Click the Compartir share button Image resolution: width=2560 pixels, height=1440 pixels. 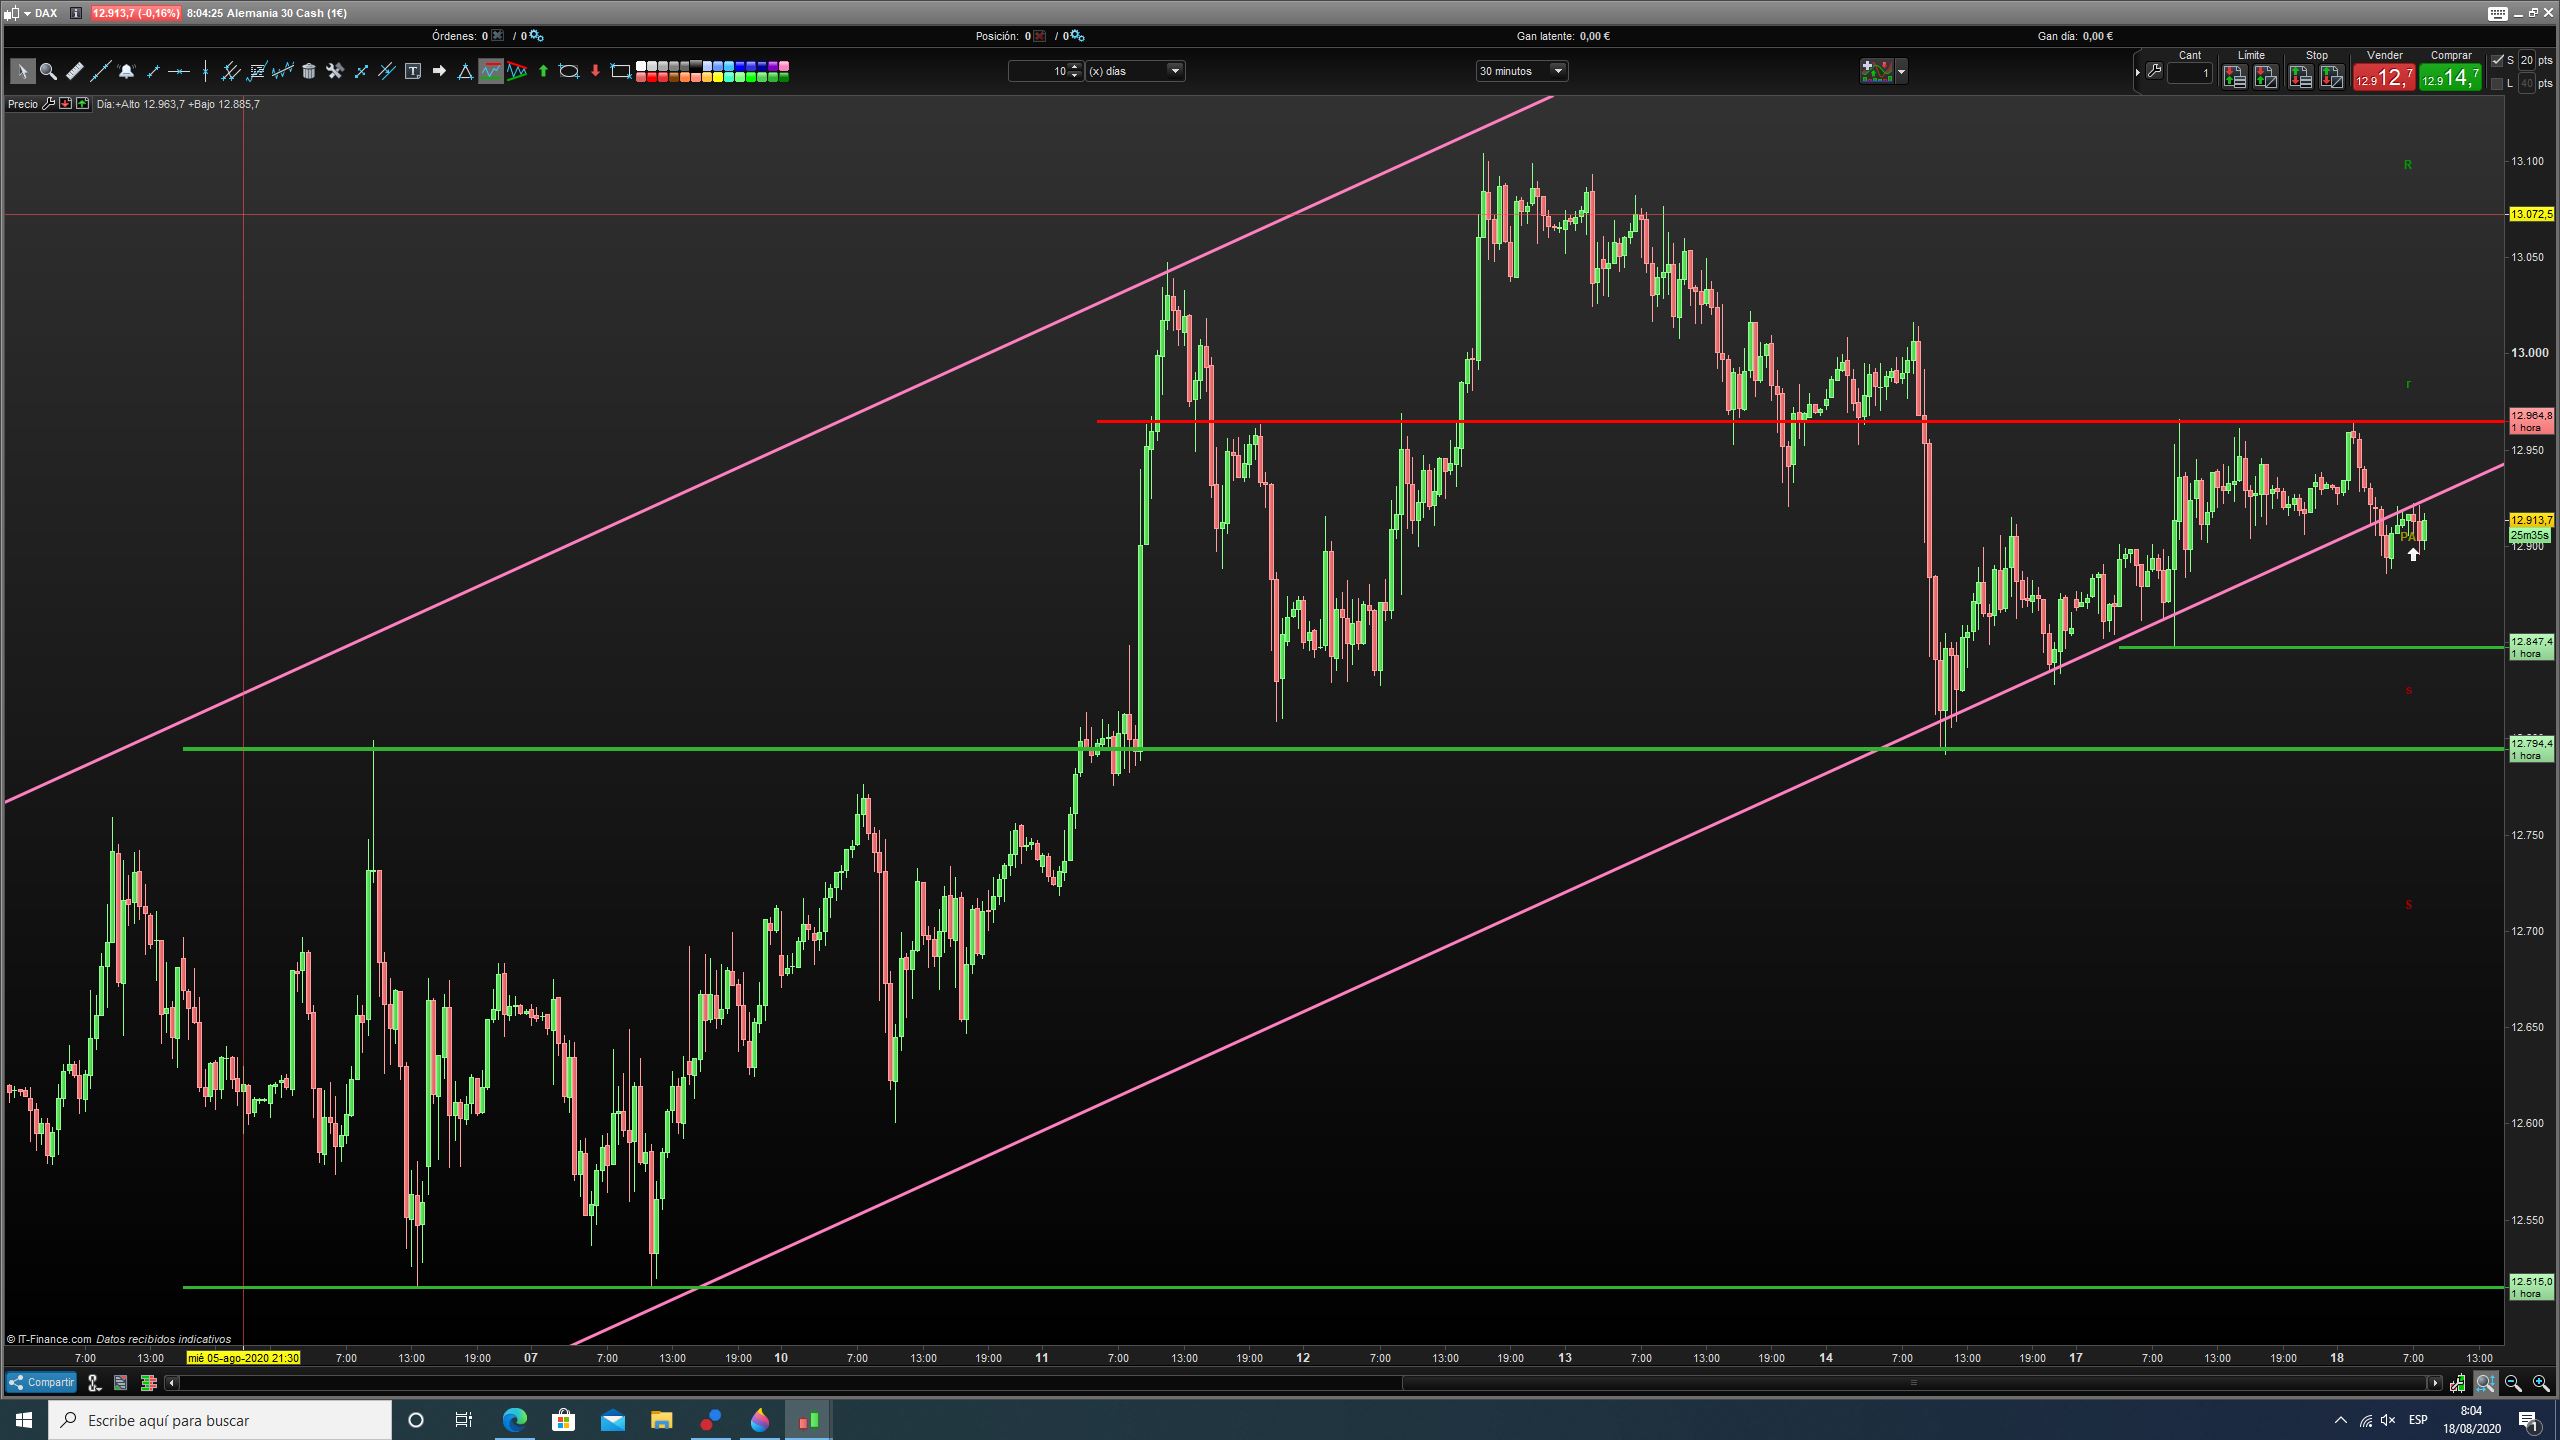click(x=41, y=1383)
